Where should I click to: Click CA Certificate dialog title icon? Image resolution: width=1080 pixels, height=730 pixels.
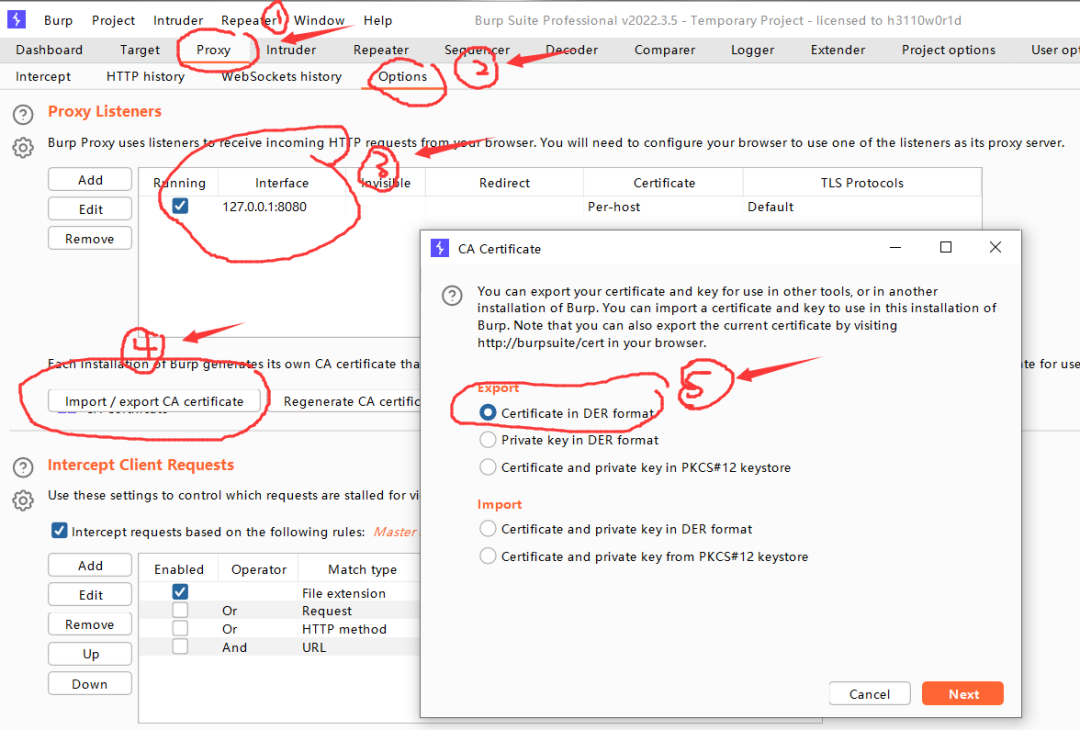[x=439, y=248]
